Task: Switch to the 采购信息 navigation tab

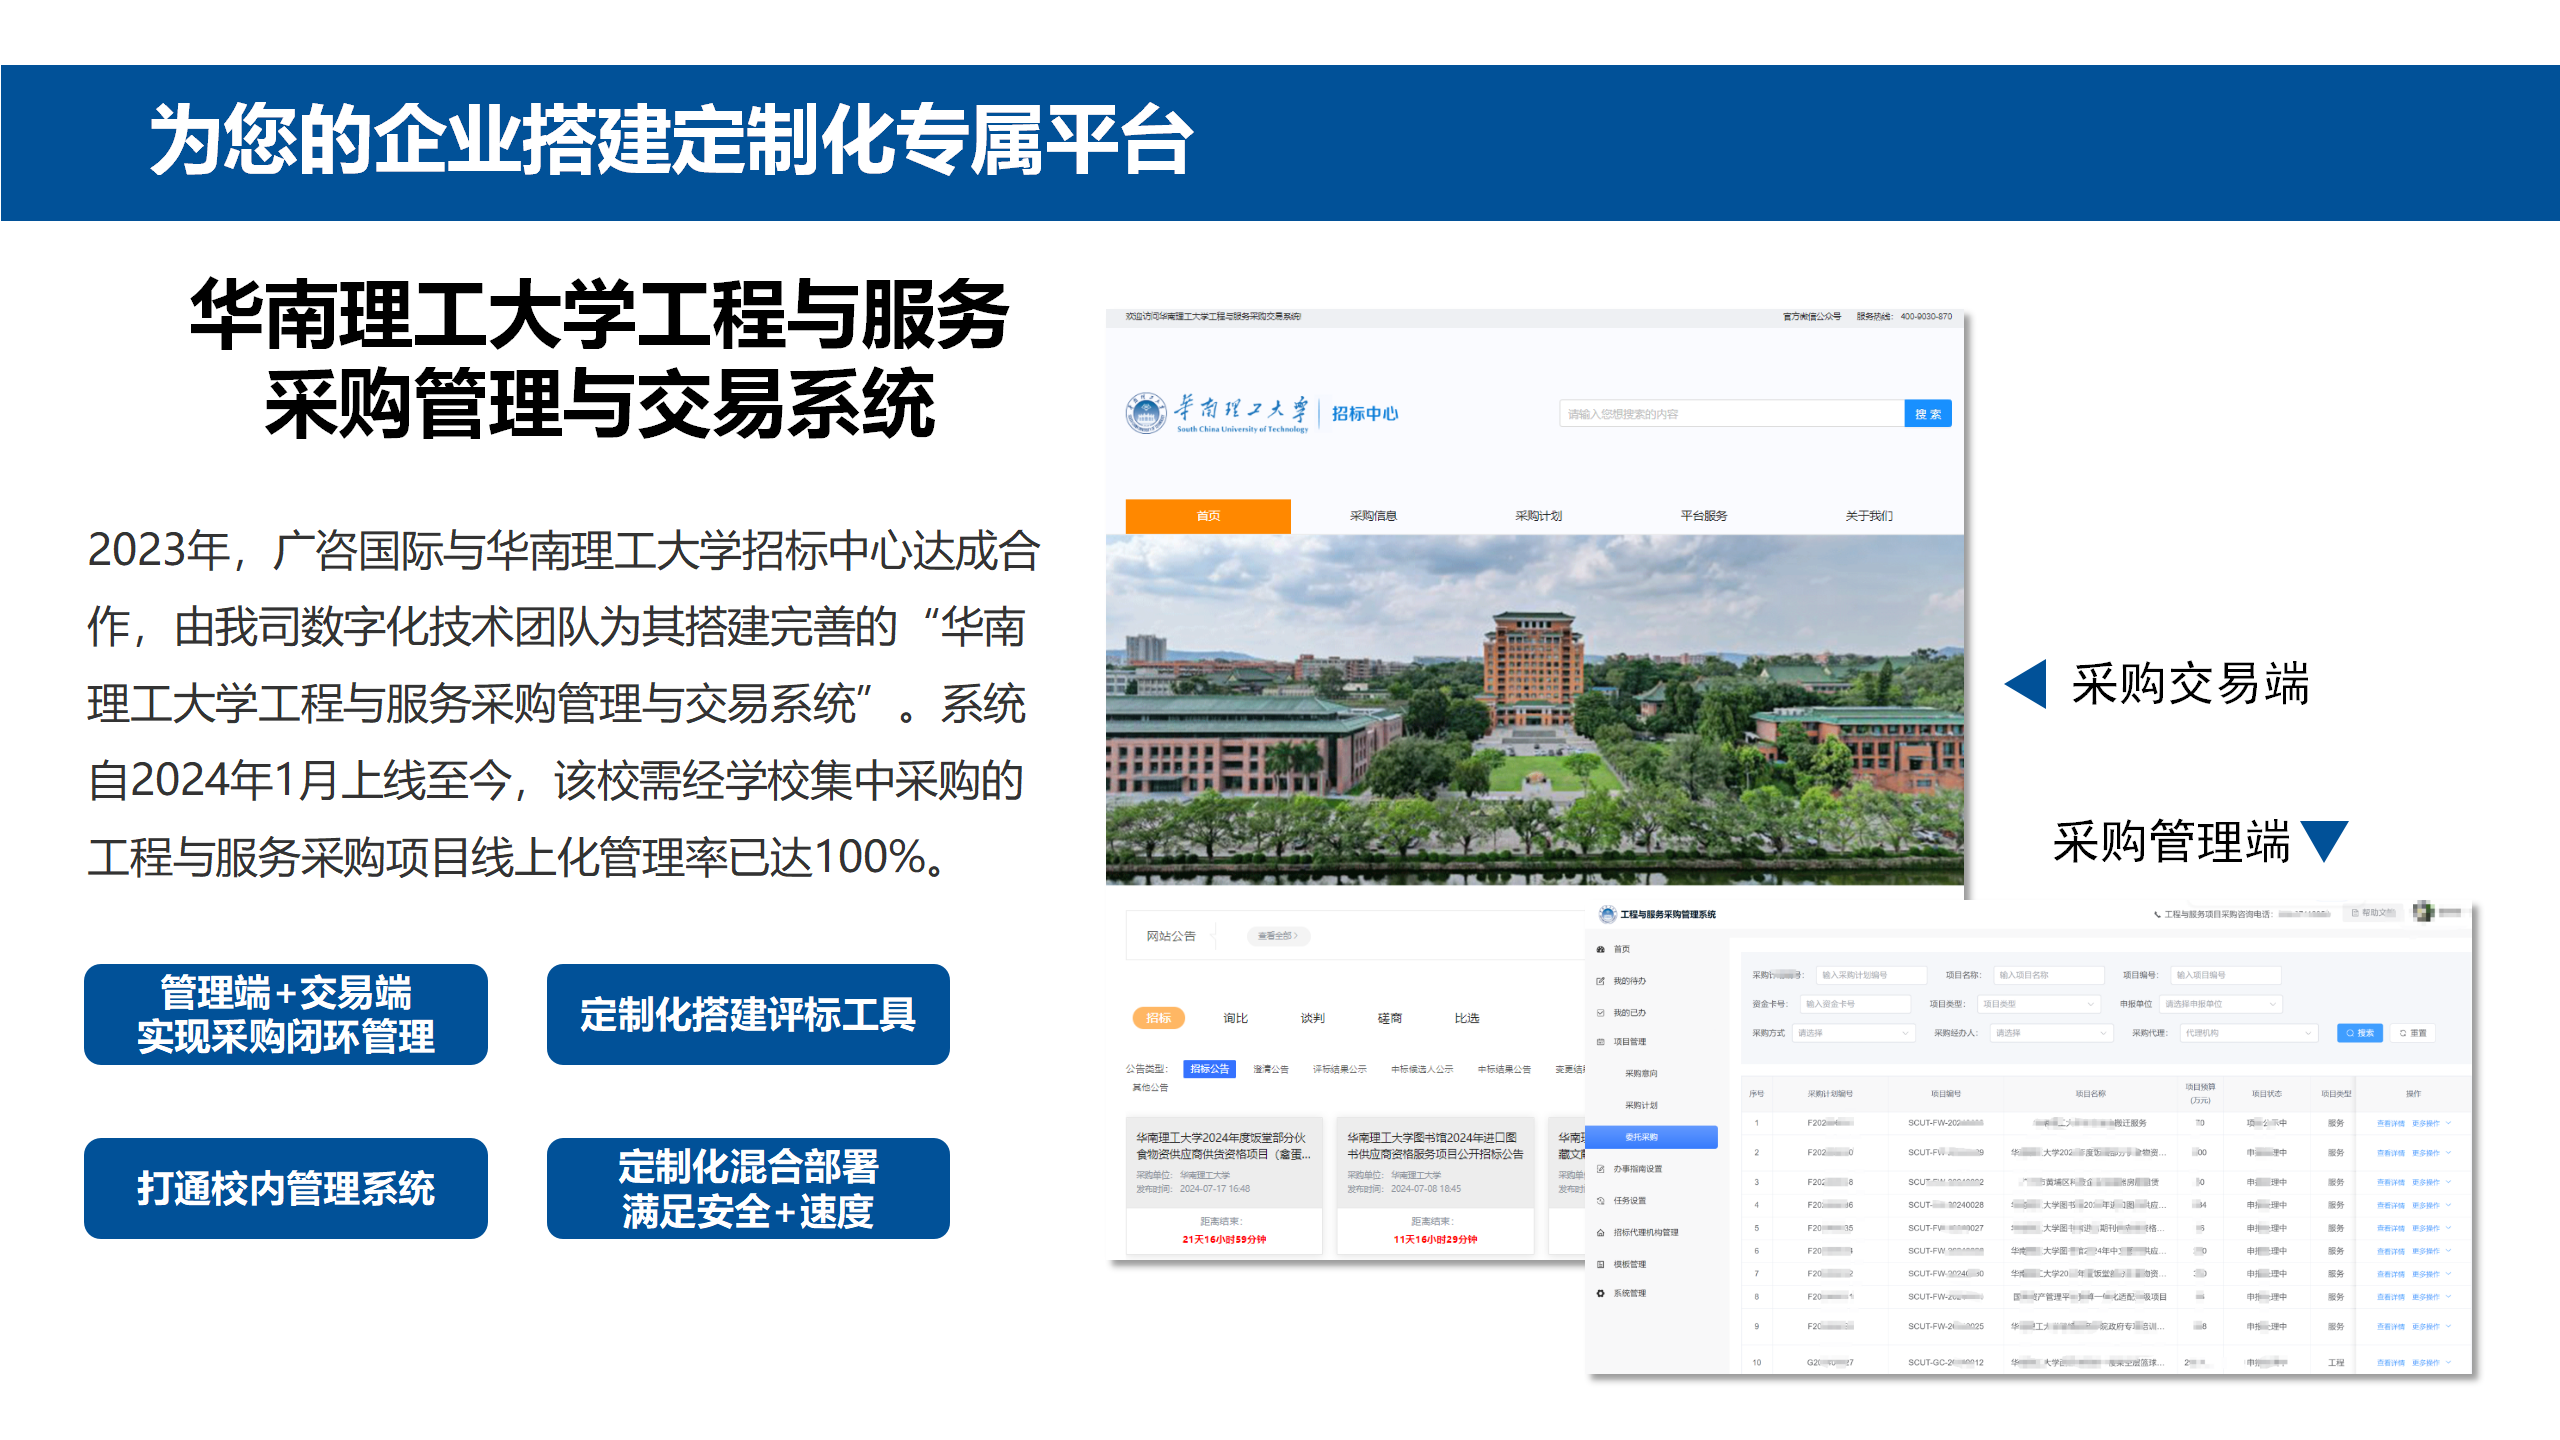Action: (1375, 514)
